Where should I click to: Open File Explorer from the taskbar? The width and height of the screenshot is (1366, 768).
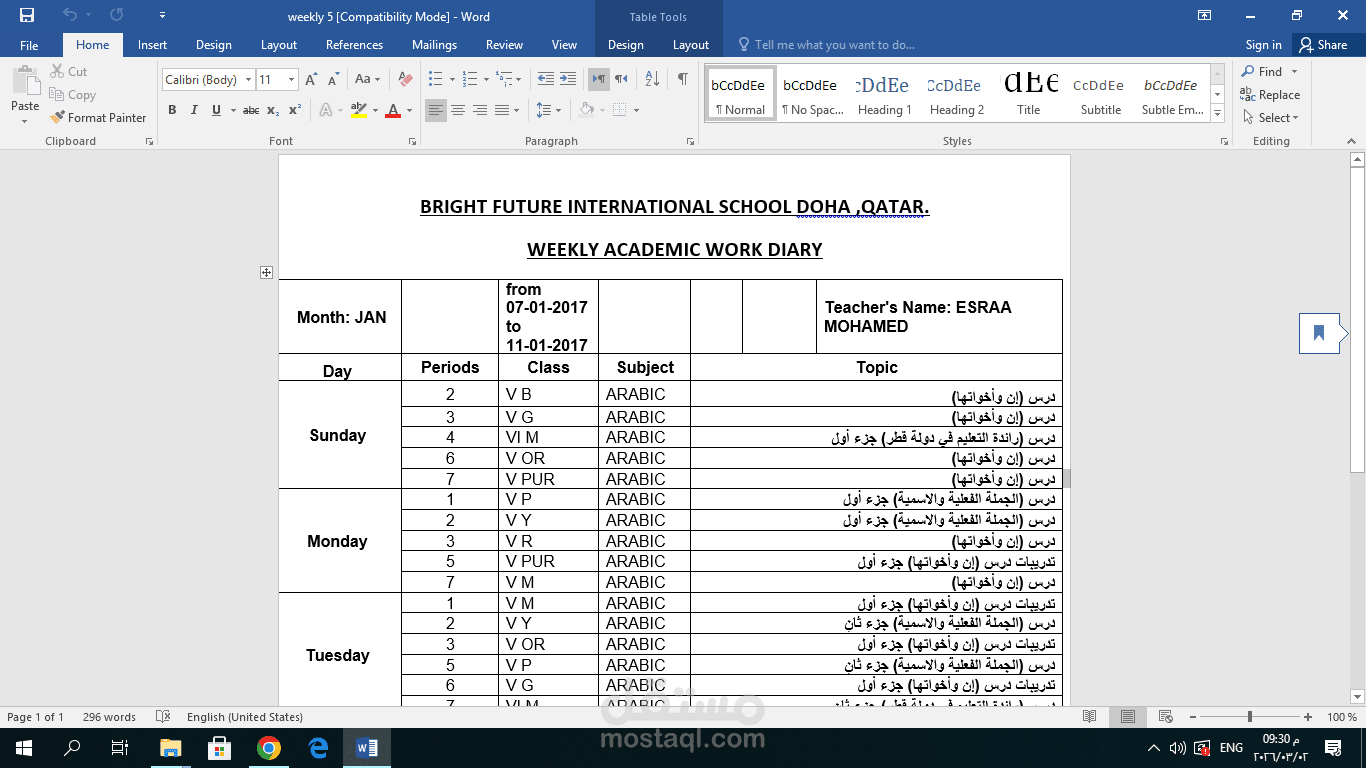[x=170, y=747]
